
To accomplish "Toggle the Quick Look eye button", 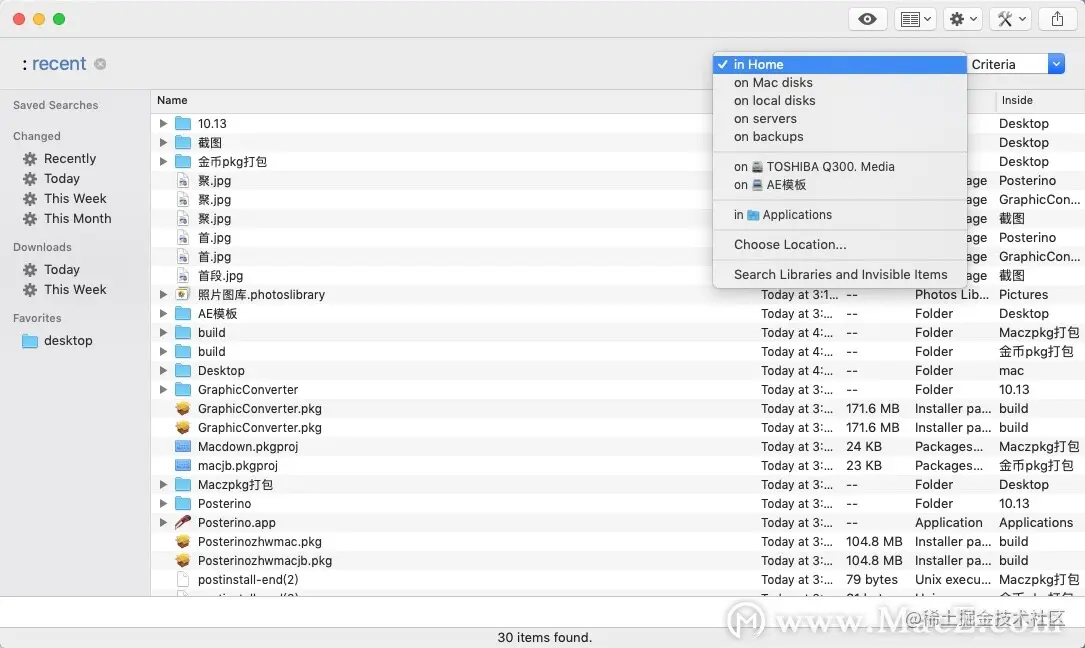I will tap(867, 19).
